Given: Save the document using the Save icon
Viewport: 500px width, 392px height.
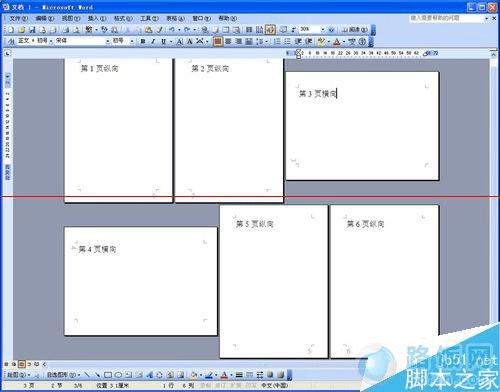Looking at the screenshot, I should [32, 30].
